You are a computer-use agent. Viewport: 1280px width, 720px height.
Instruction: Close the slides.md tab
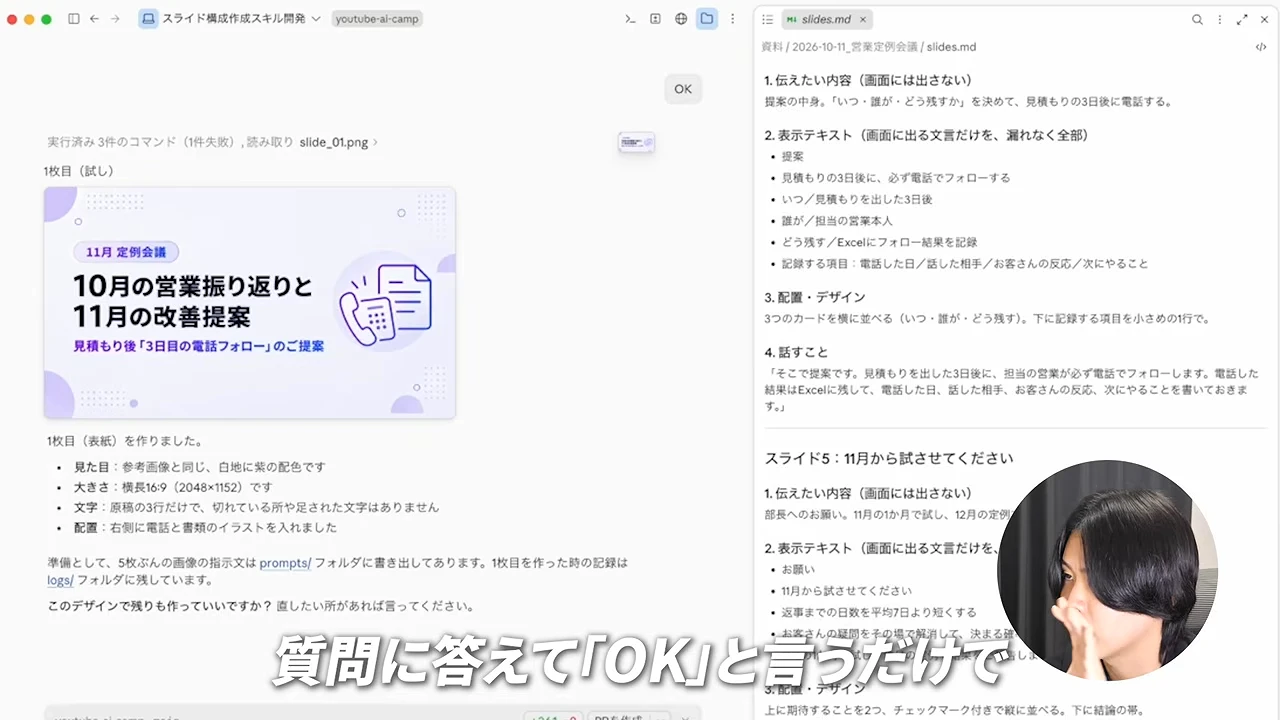863,19
